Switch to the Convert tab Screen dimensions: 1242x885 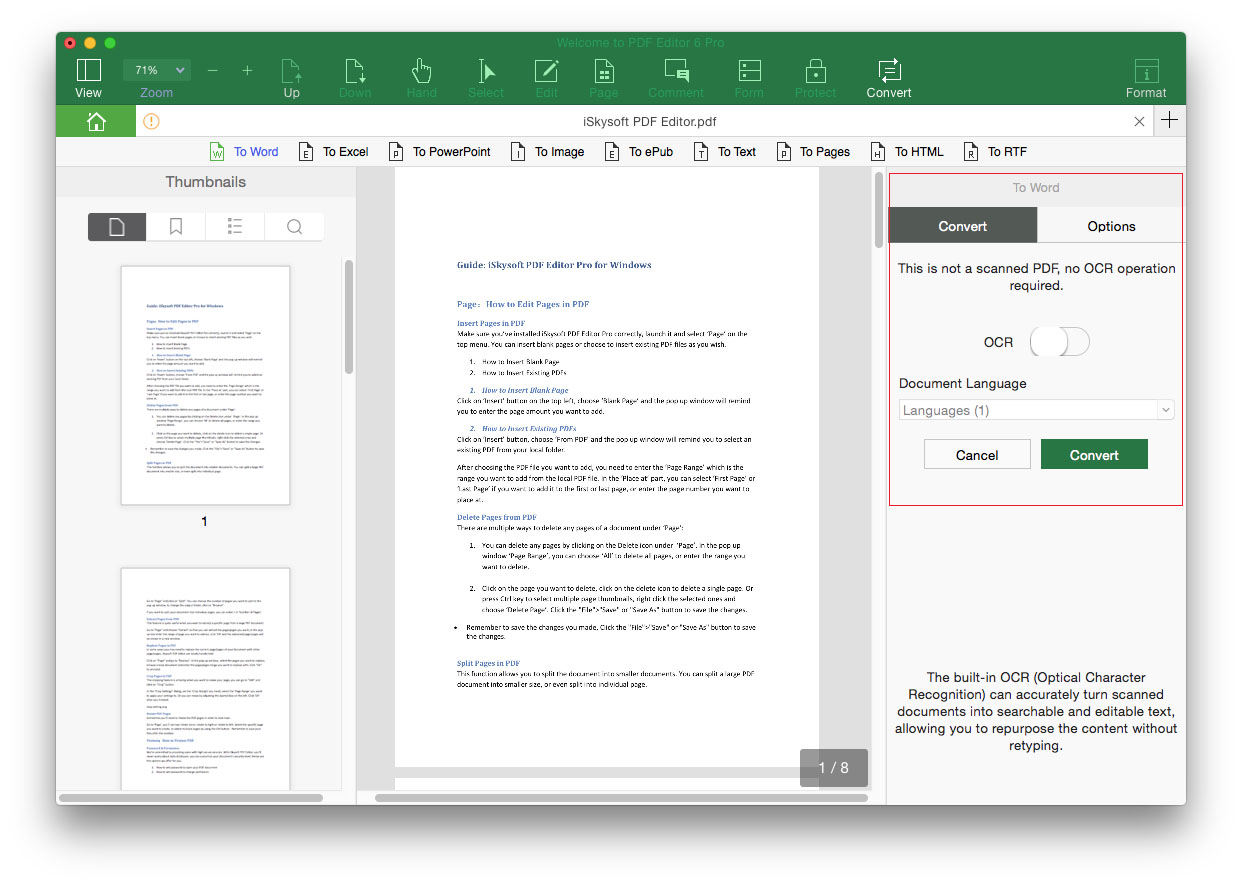point(963,226)
